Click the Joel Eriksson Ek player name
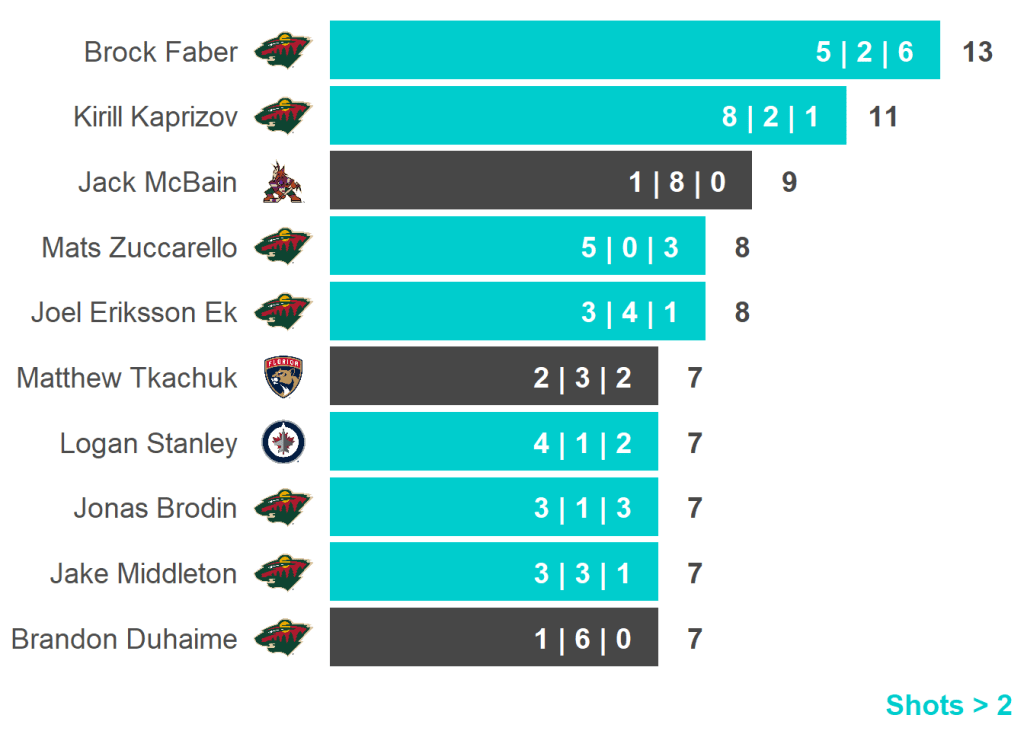Image resolution: width=1024 pixels, height=731 pixels. [134, 312]
